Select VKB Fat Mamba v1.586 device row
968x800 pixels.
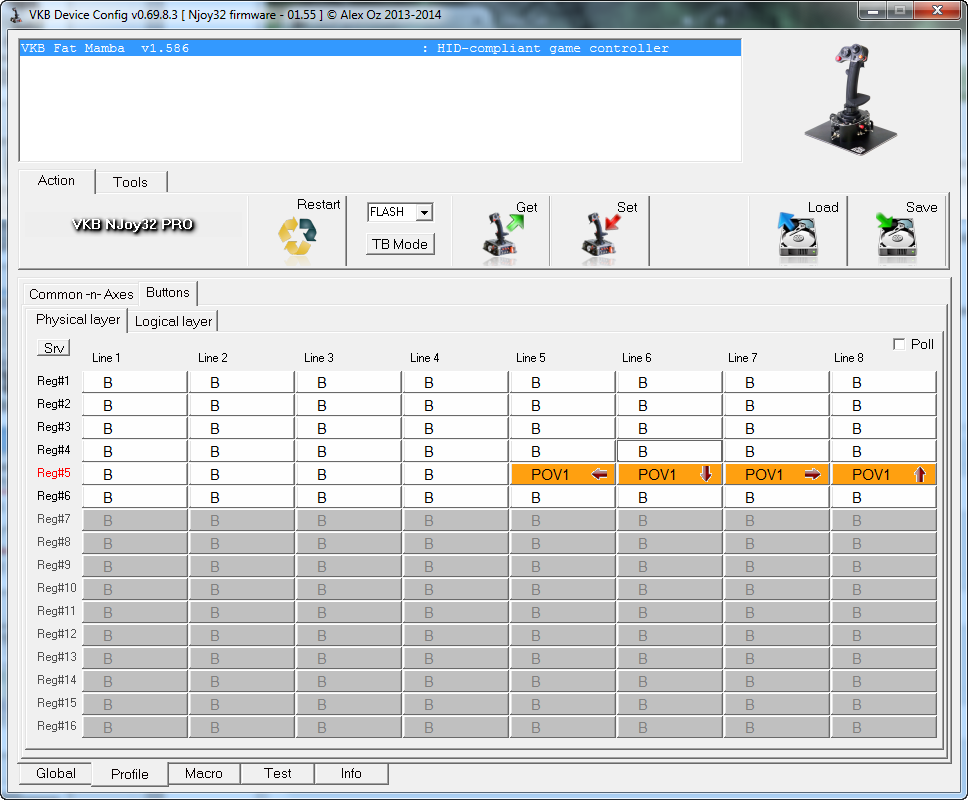380,48
